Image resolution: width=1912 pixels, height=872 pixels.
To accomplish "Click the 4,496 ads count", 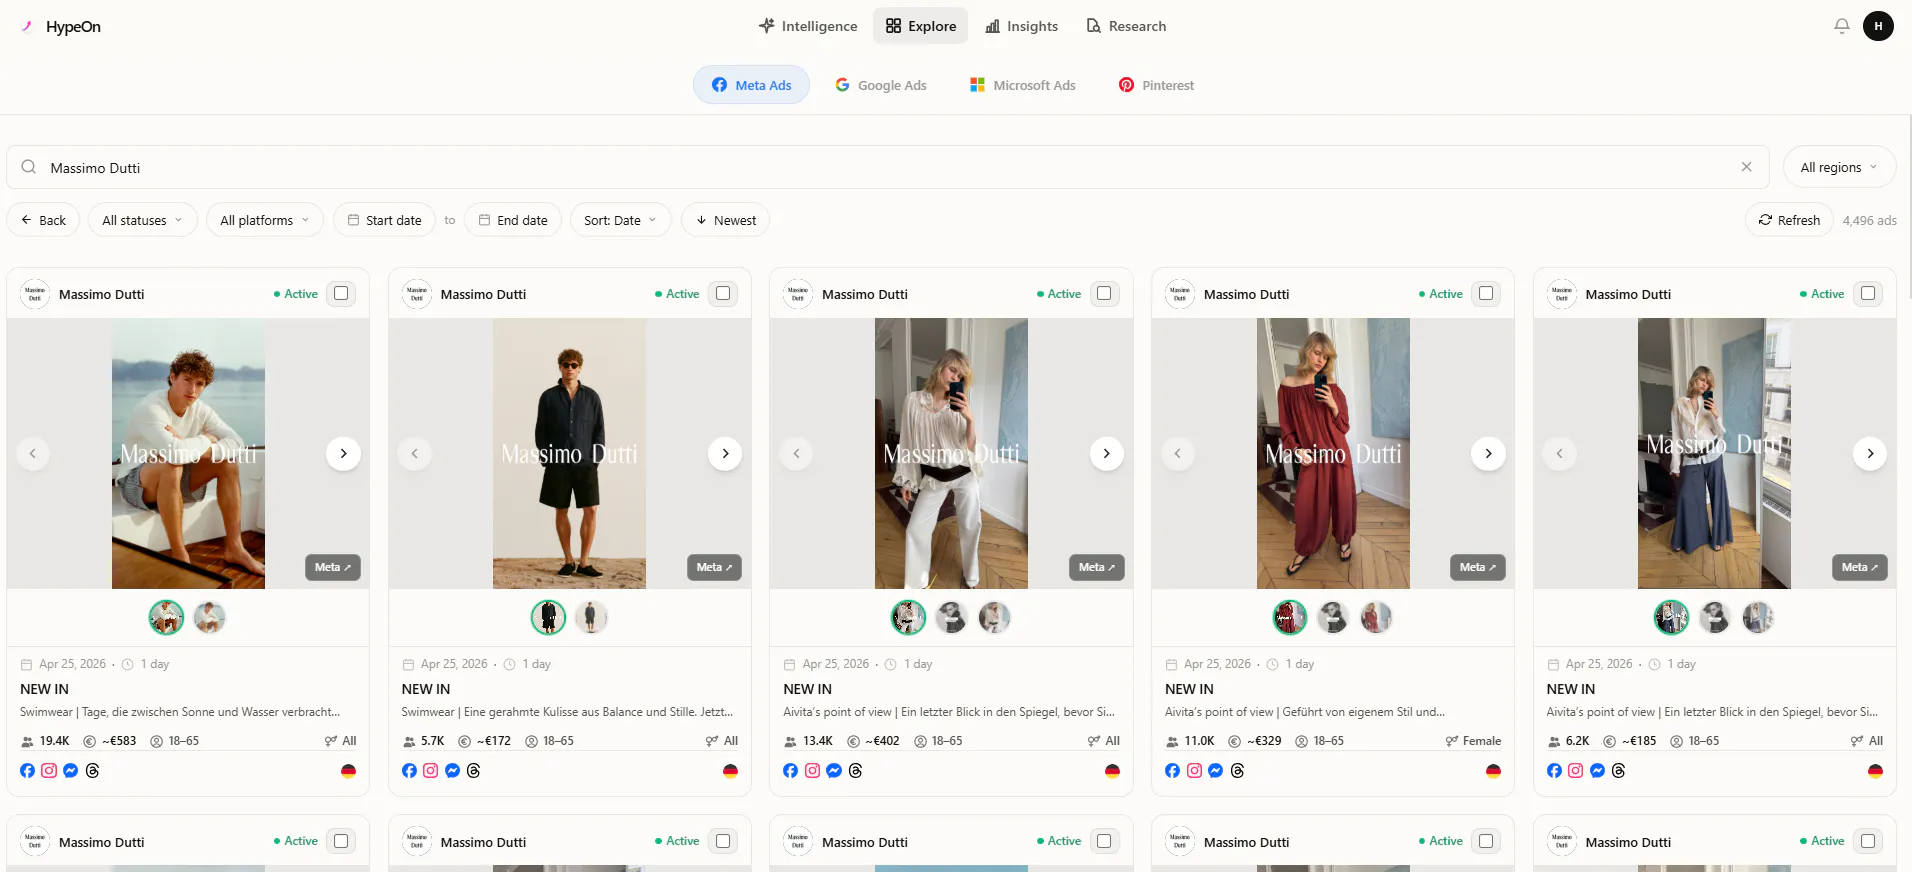I will (x=1869, y=221).
